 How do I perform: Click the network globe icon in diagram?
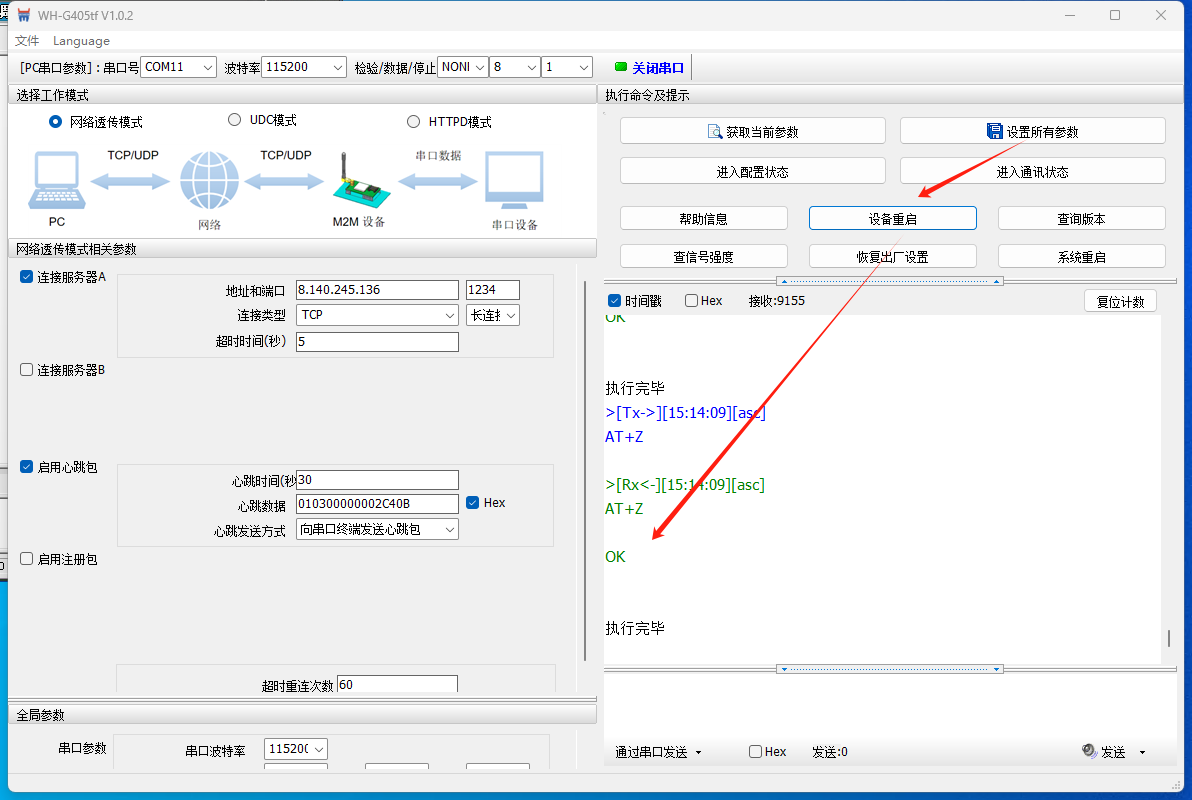tap(209, 181)
